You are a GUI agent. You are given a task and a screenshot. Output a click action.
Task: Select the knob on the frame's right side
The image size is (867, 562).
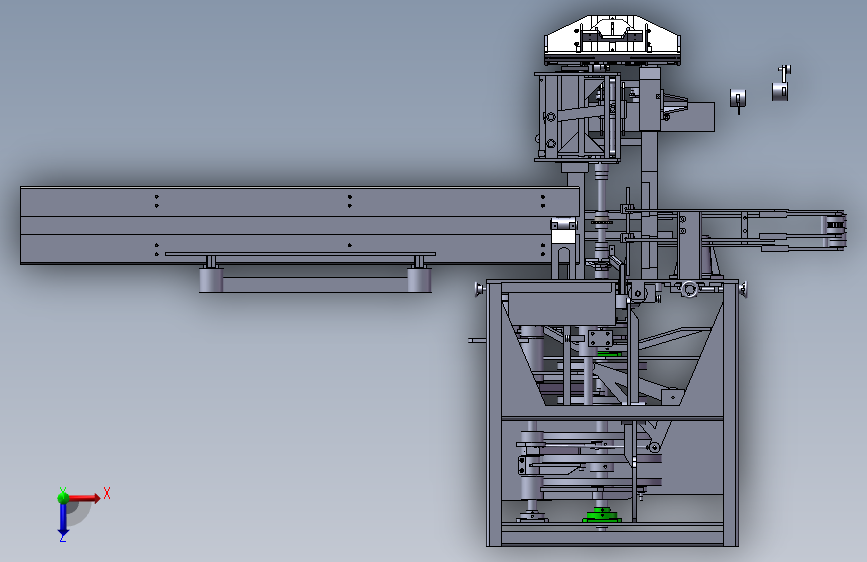743,289
